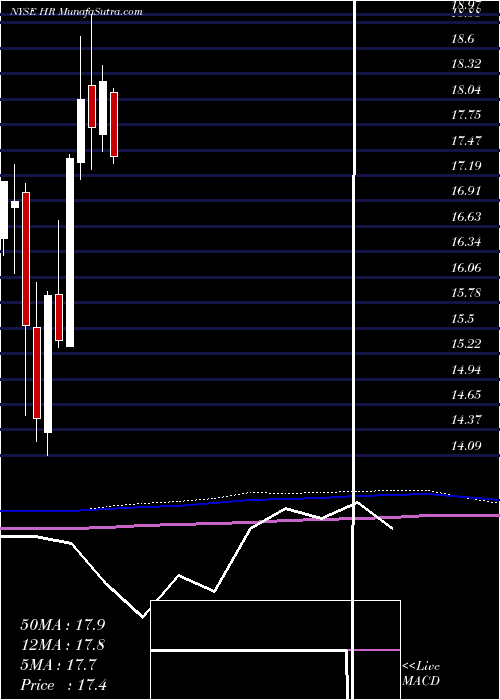Image resolution: width=500 pixels, height=700 pixels.
Task: Click the 18.32 price axis label
Action: [x=466, y=64]
